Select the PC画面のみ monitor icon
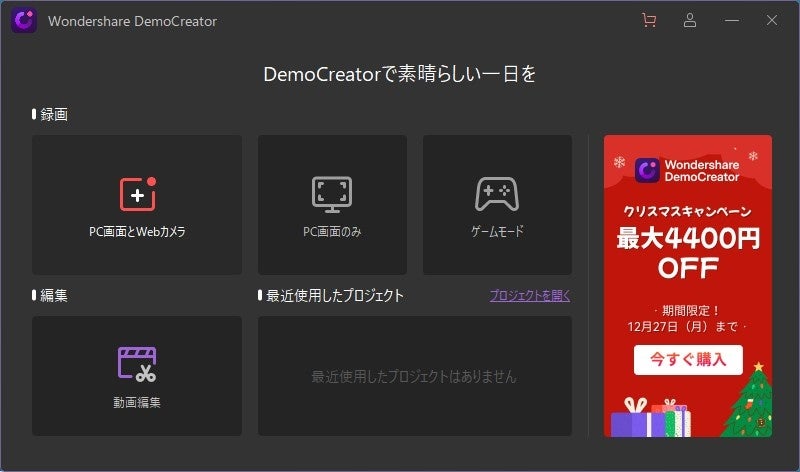 tap(332, 194)
